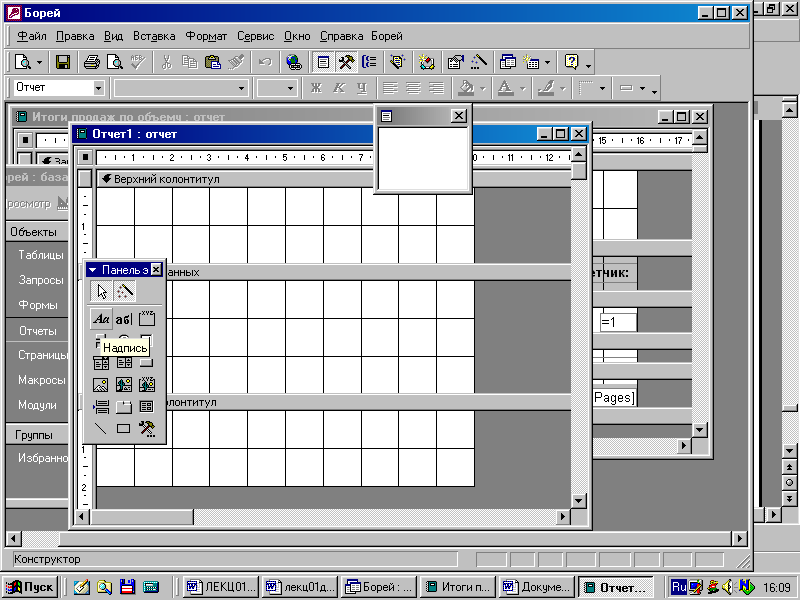This screenshot has height=600, width=800.
Task: Open the Сервис menu
Action: click(256, 36)
